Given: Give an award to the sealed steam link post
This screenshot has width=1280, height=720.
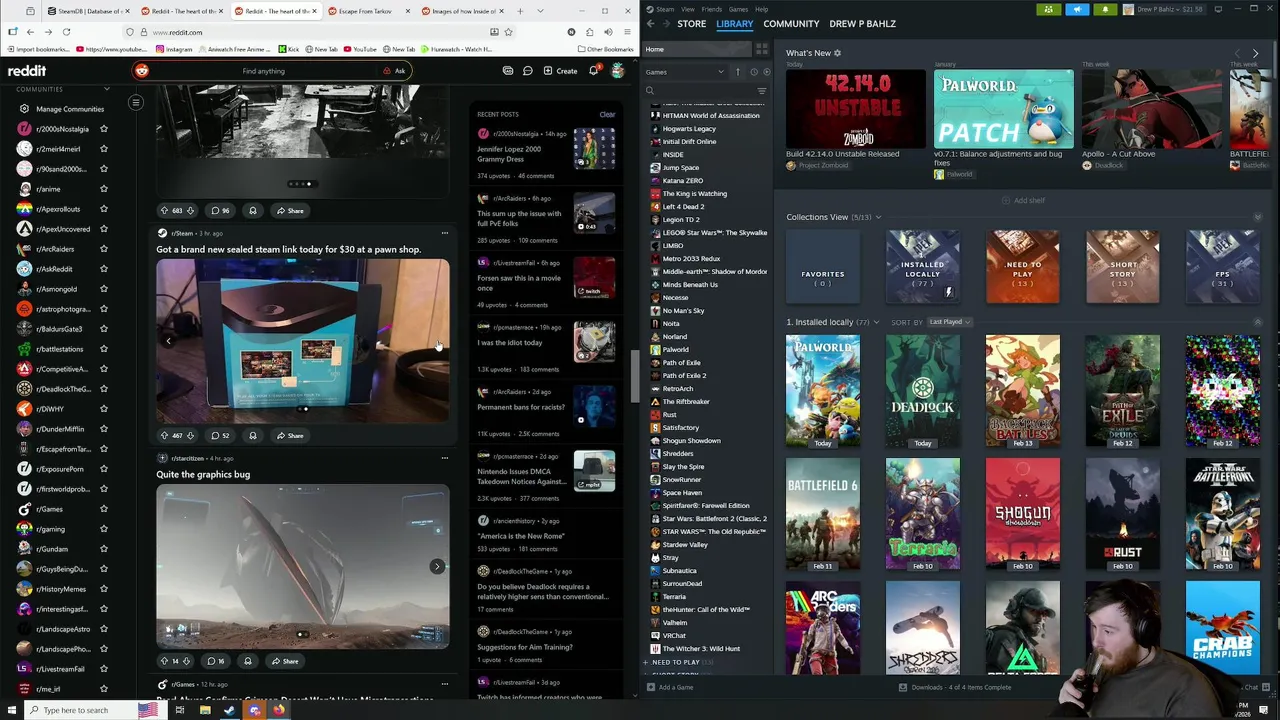Looking at the screenshot, I should [252, 436].
